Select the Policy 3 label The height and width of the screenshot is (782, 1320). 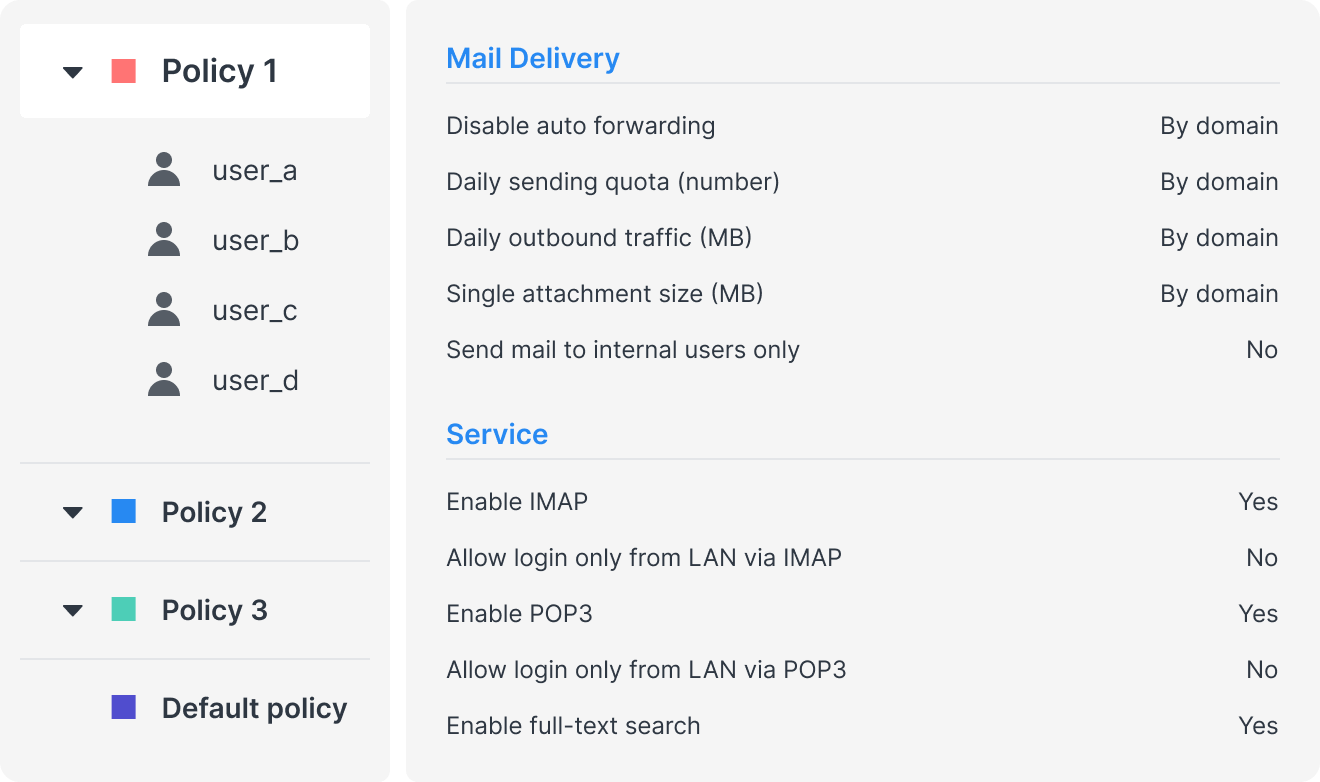pos(214,610)
